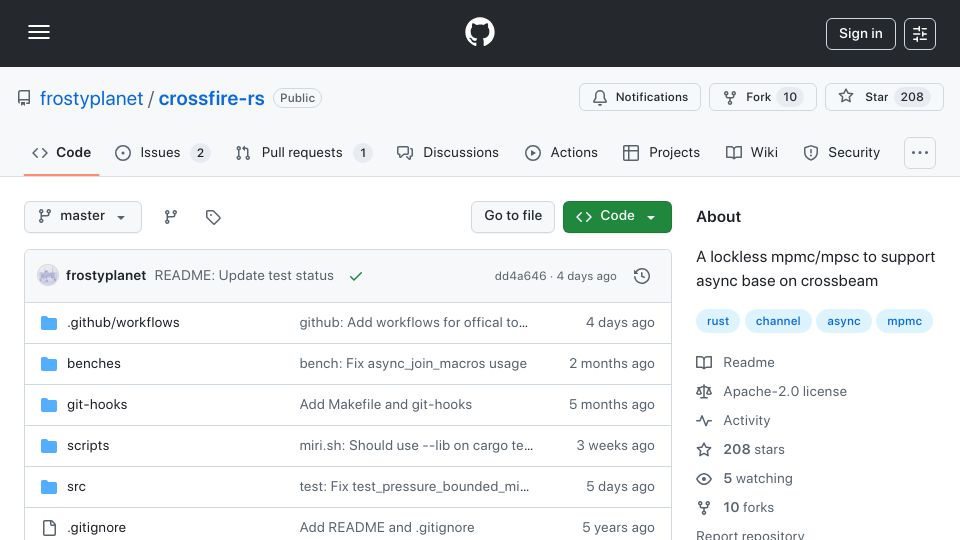The height and width of the screenshot is (540, 960).
Task: Open the Readme link in About
Action: tap(735, 362)
